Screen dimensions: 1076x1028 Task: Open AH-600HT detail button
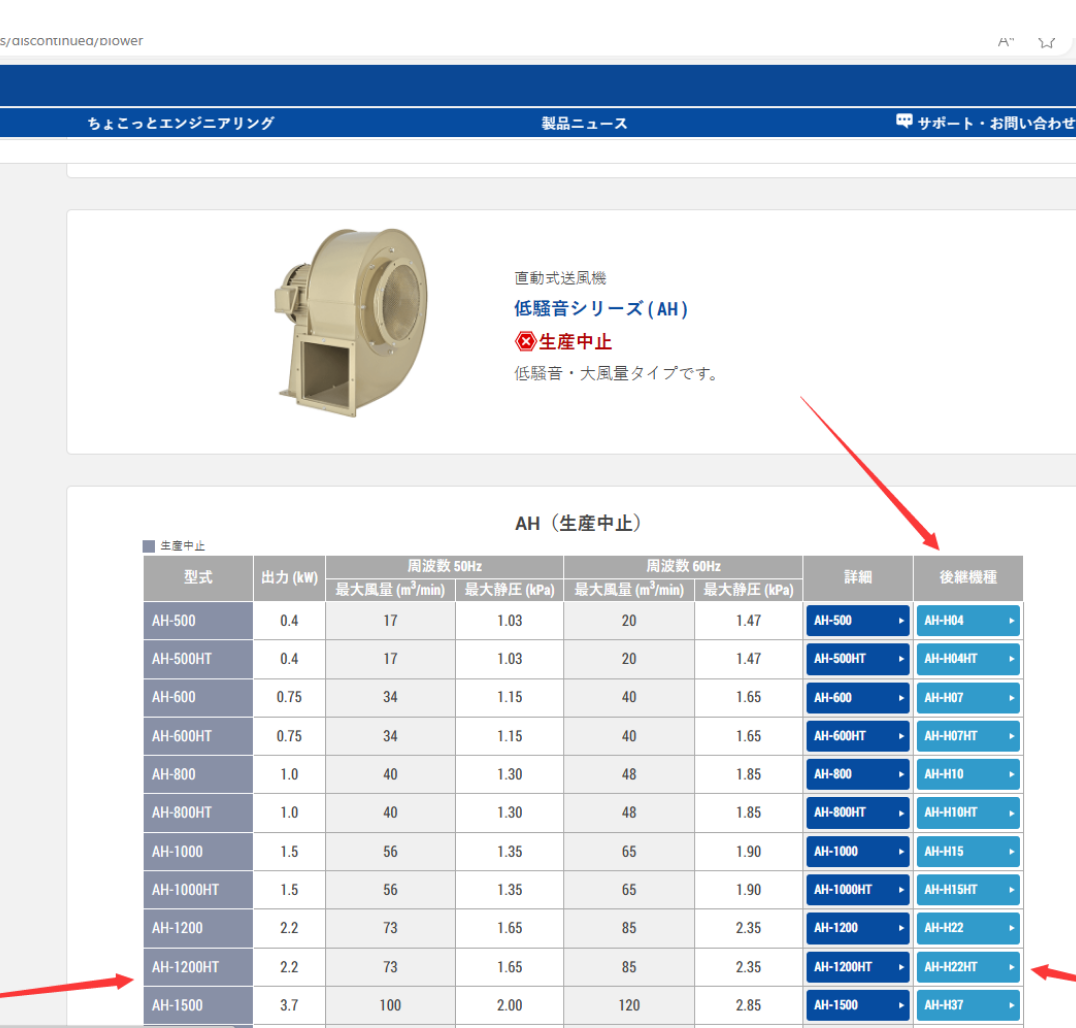(857, 736)
